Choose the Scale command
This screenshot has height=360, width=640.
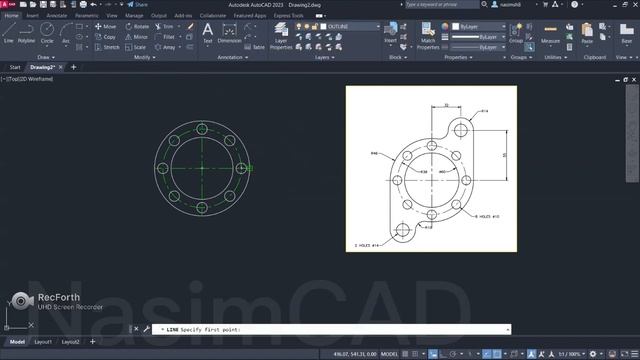pyautogui.click(x=136, y=47)
